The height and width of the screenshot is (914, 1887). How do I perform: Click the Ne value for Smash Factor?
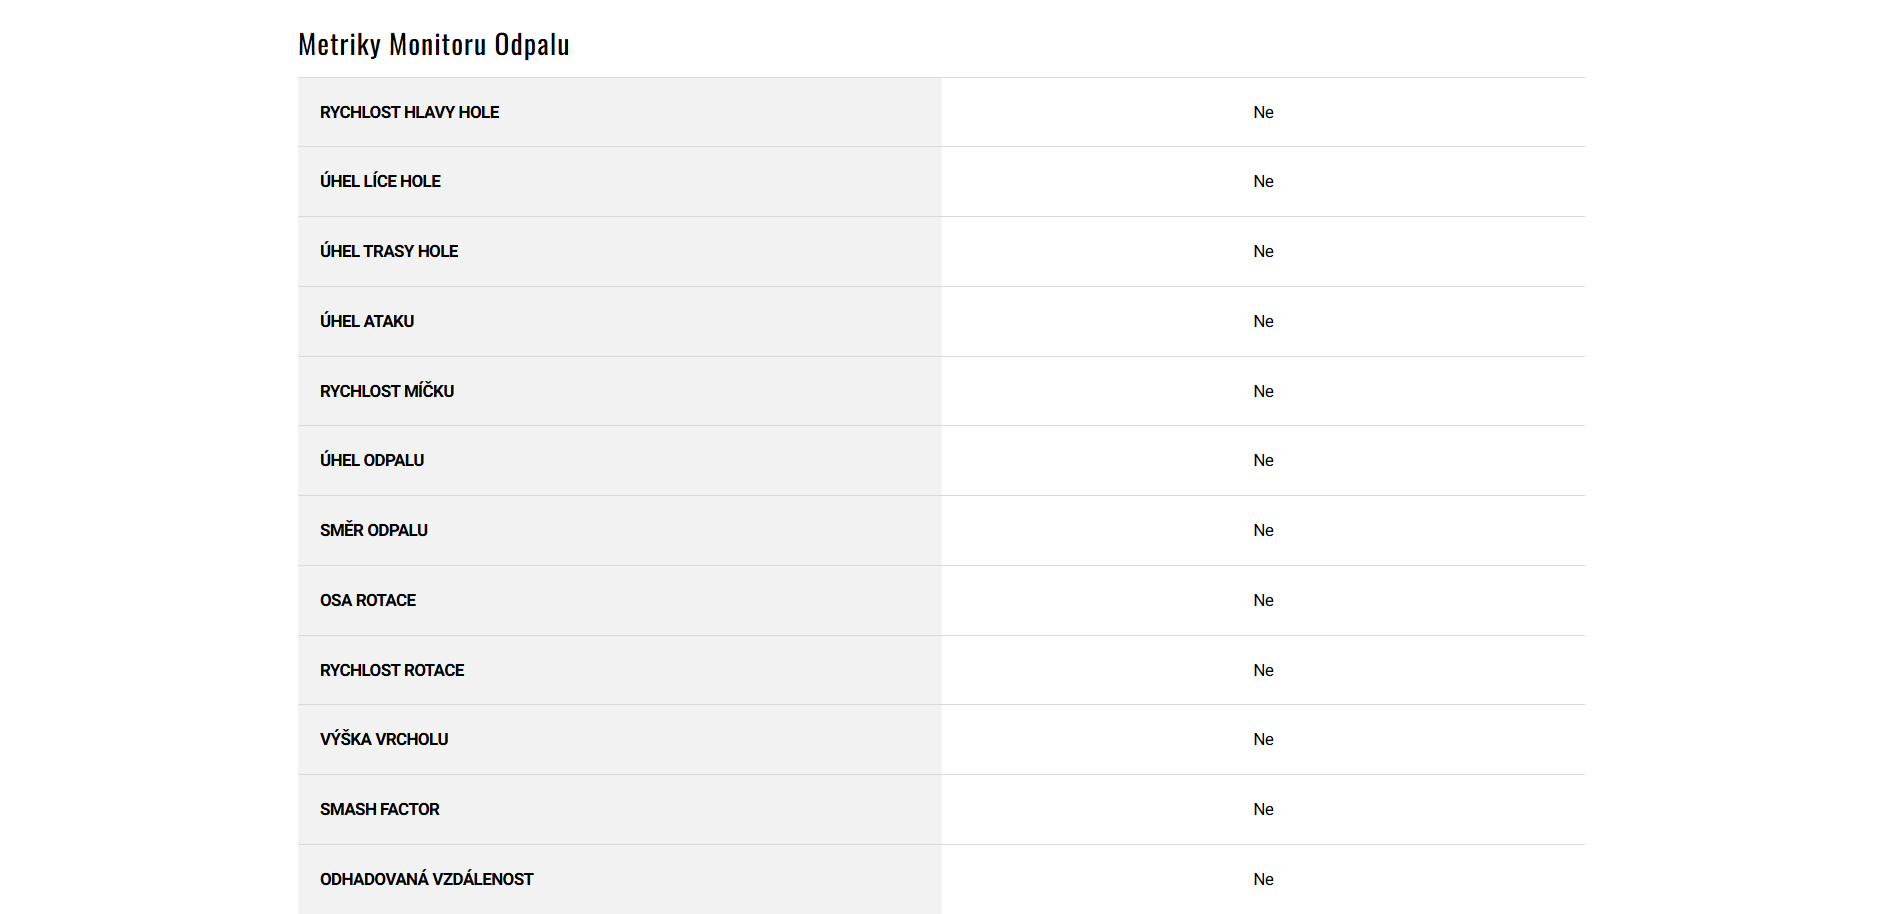(1263, 809)
